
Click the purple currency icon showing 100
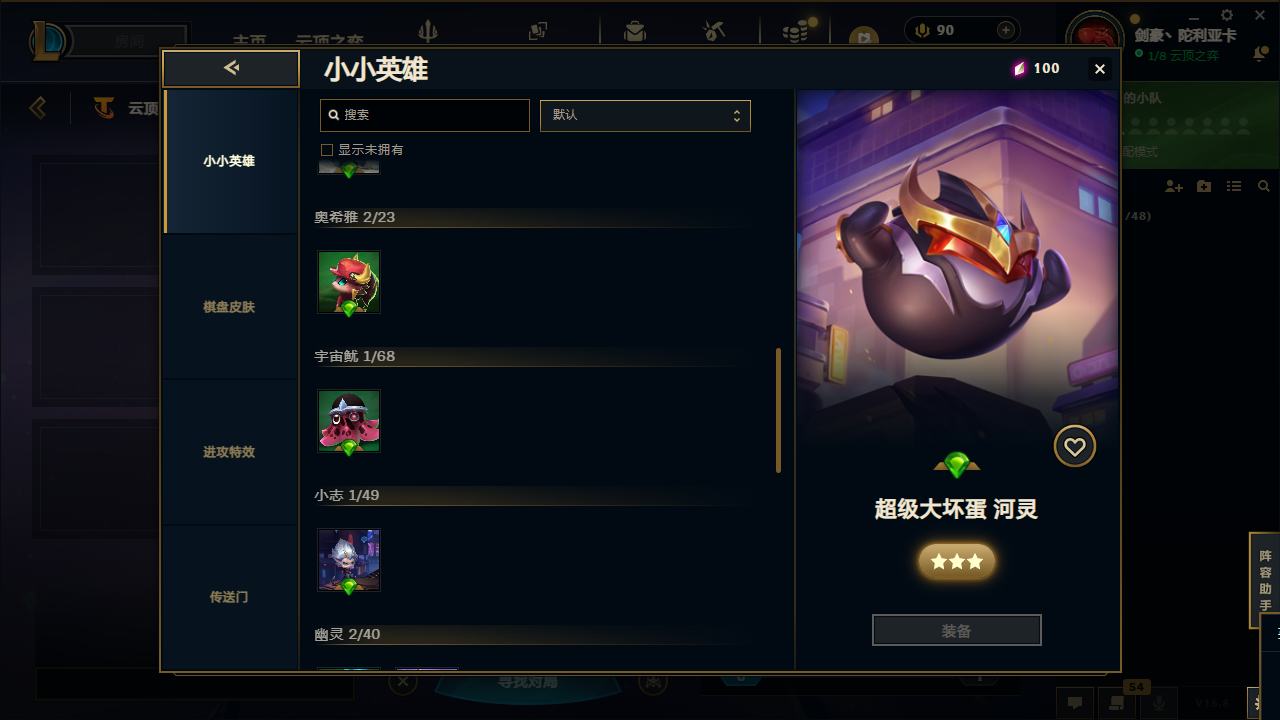[1020, 69]
